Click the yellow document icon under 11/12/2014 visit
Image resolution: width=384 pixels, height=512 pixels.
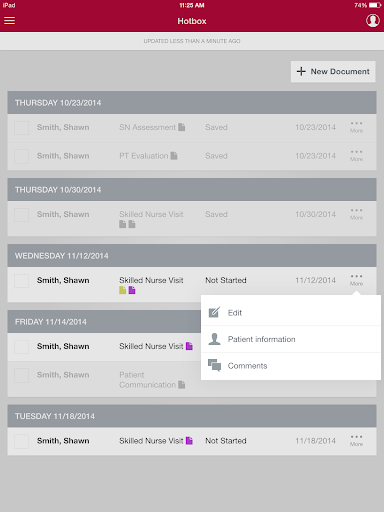pyautogui.click(x=123, y=290)
